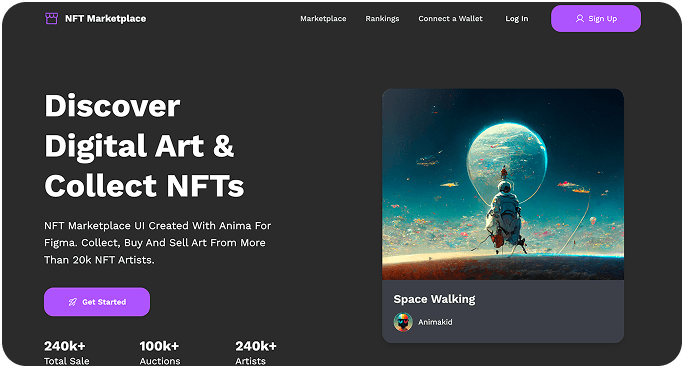
Task: Click the purple Sign Up button
Action: point(596,18)
